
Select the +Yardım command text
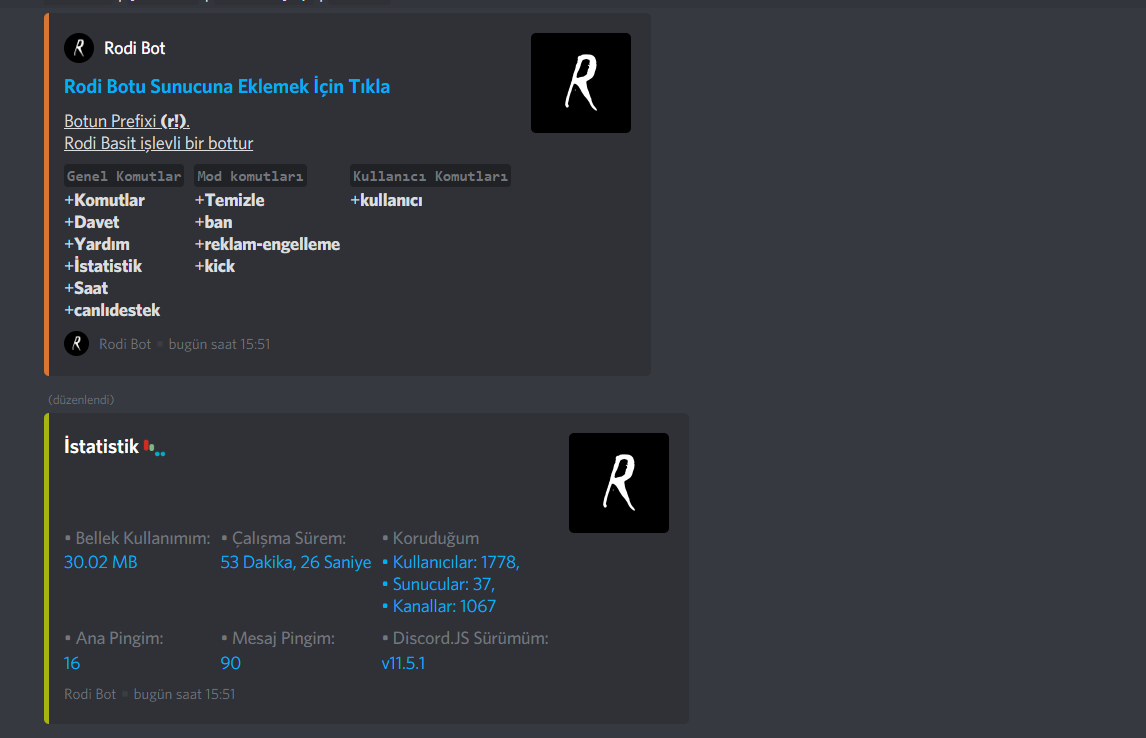click(x=96, y=244)
